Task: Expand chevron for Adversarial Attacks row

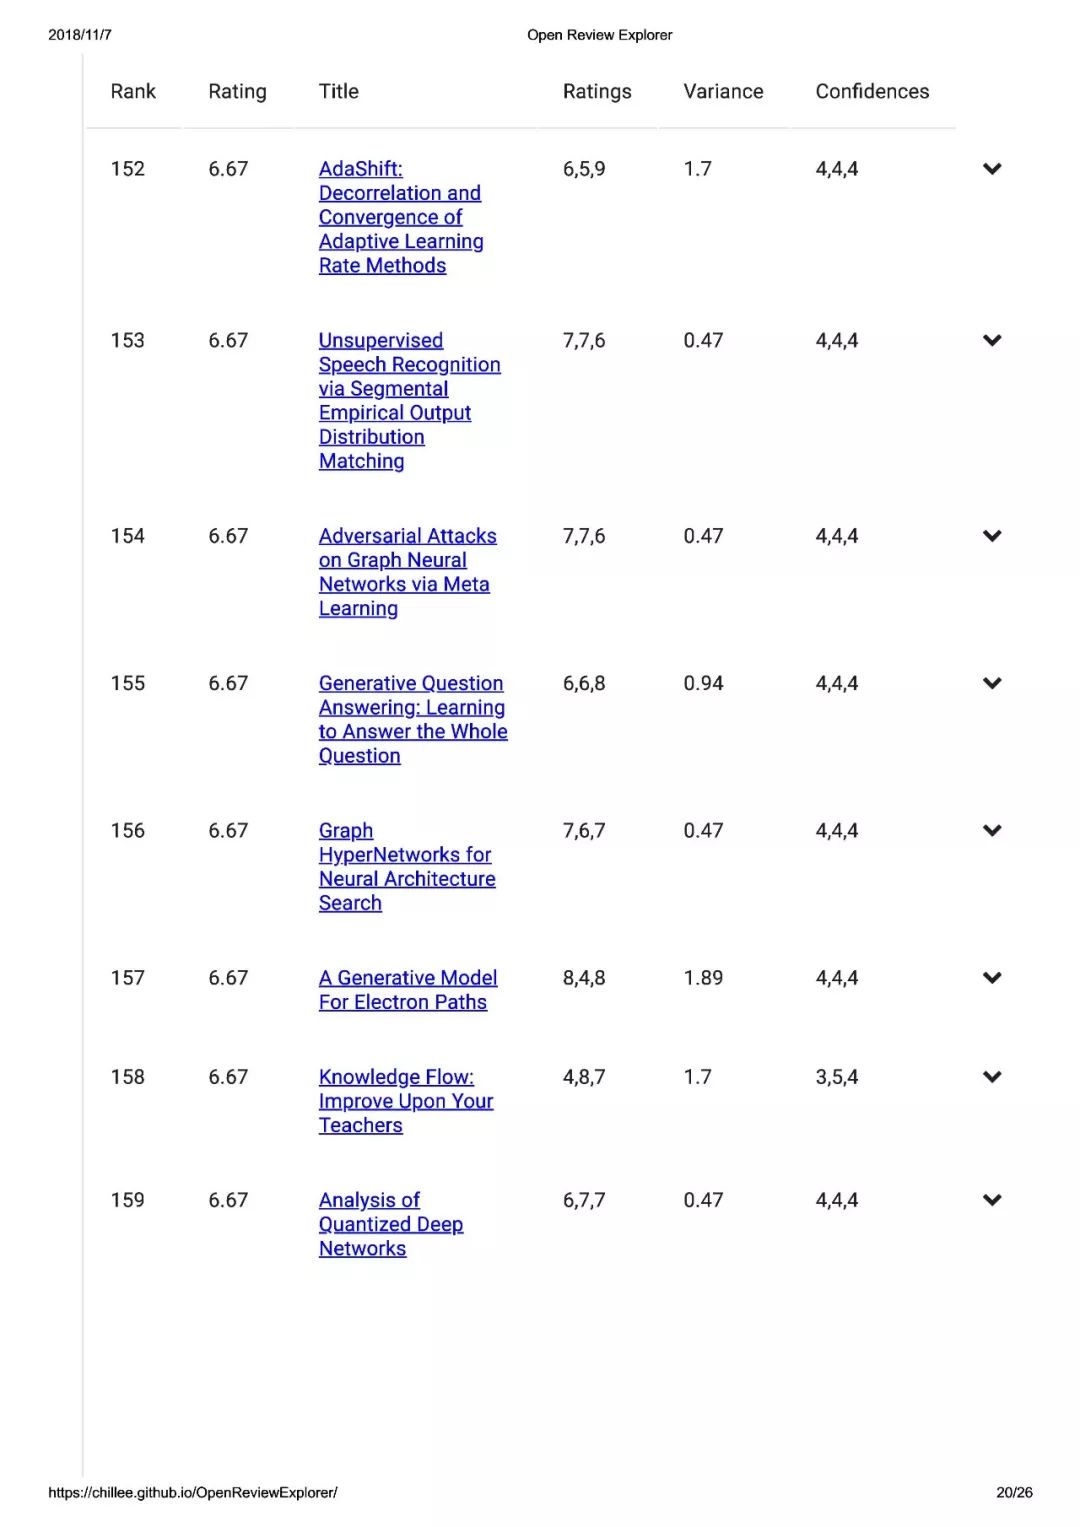Action: point(992,536)
